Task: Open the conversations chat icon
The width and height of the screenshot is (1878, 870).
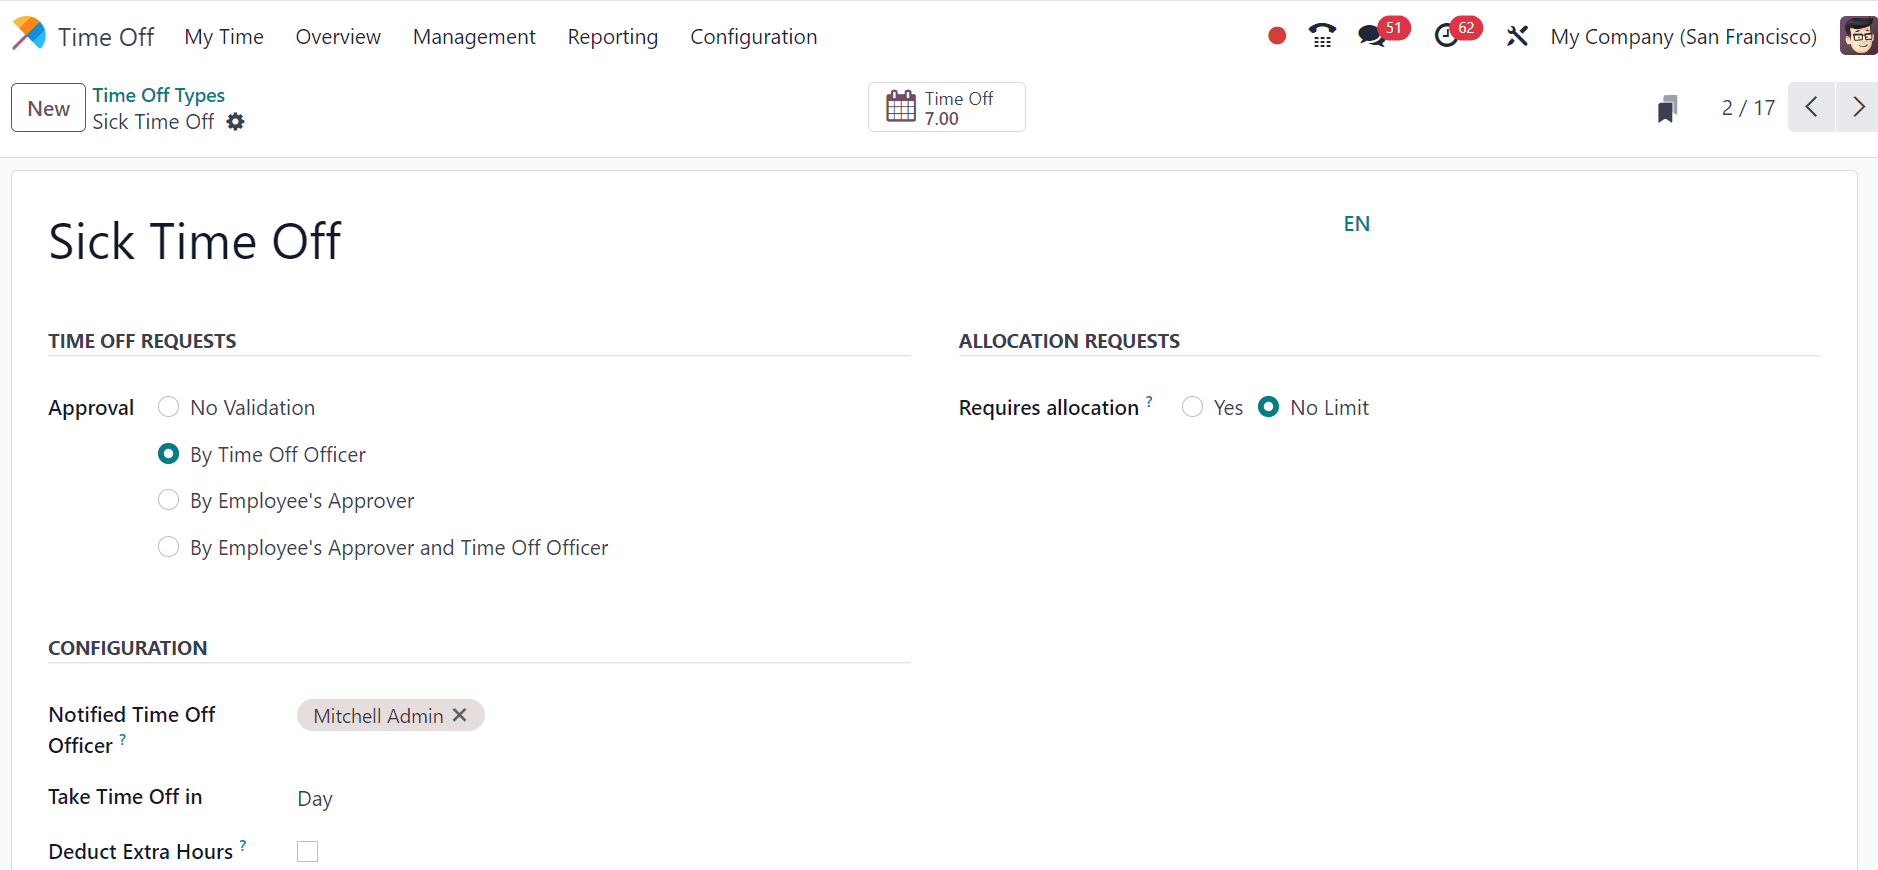Action: [1371, 36]
